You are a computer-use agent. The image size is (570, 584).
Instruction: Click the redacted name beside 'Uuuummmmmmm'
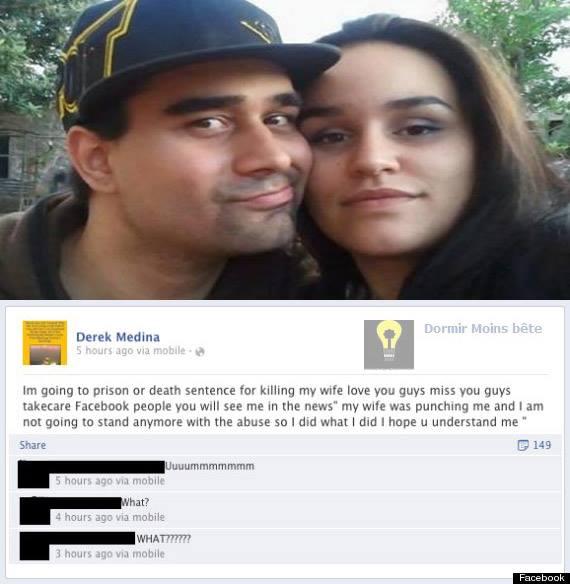point(91,467)
